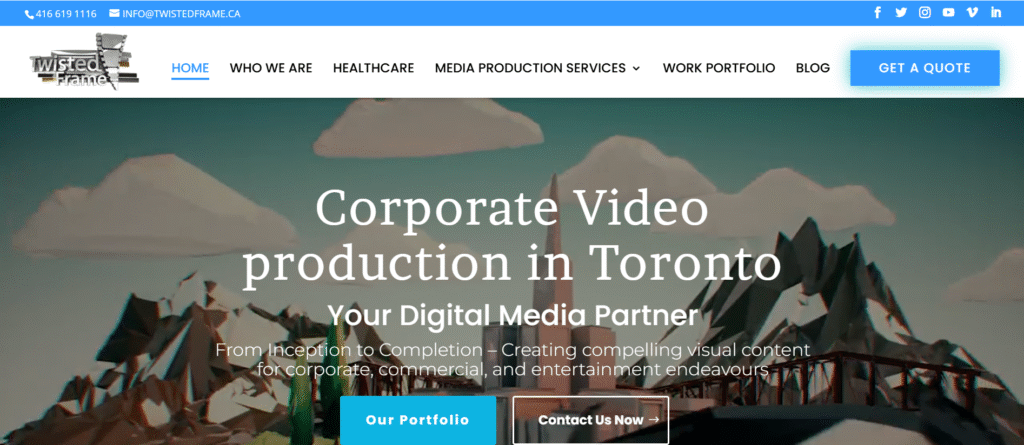Click the phone icon beside 416 619 1116
Viewport: 1024px width, 445px height.
pos(29,14)
